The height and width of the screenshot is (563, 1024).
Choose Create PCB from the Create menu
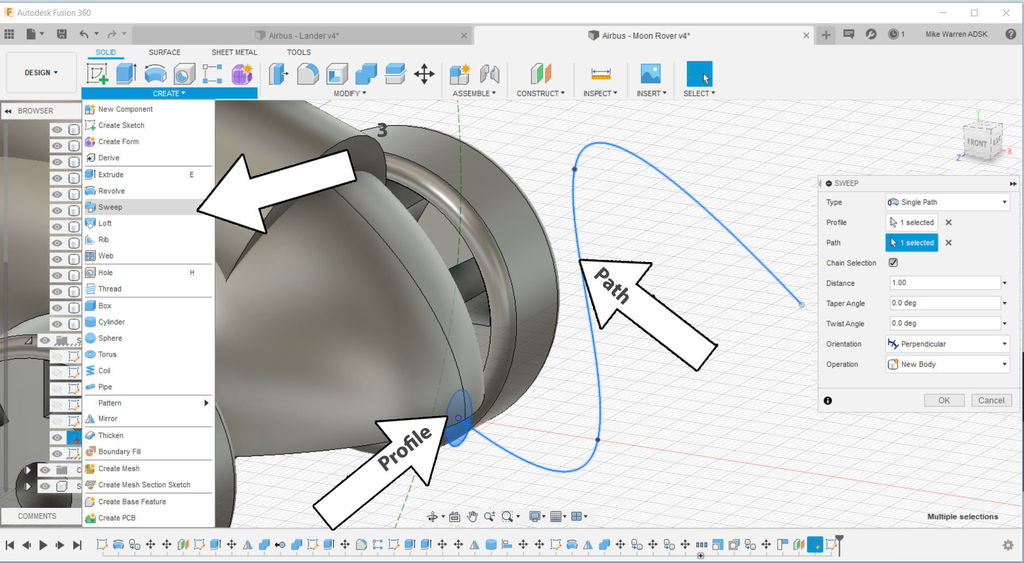[148, 518]
